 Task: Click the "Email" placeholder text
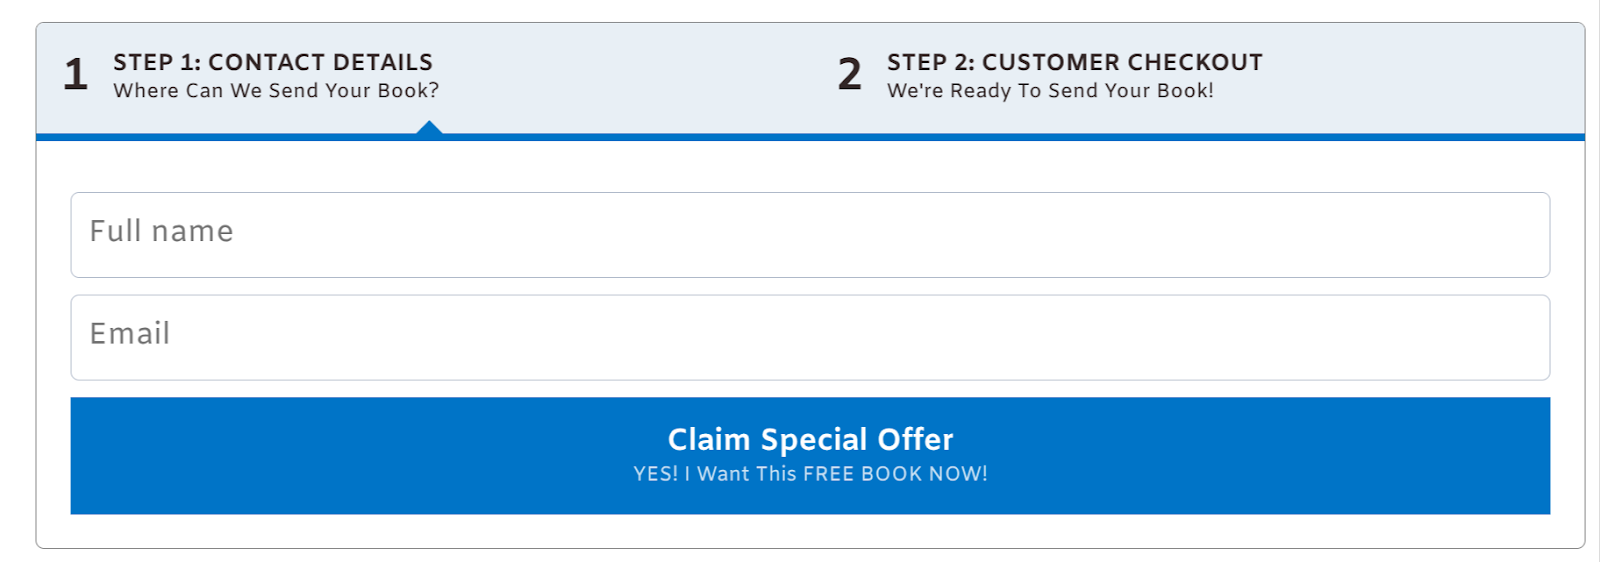coord(130,334)
